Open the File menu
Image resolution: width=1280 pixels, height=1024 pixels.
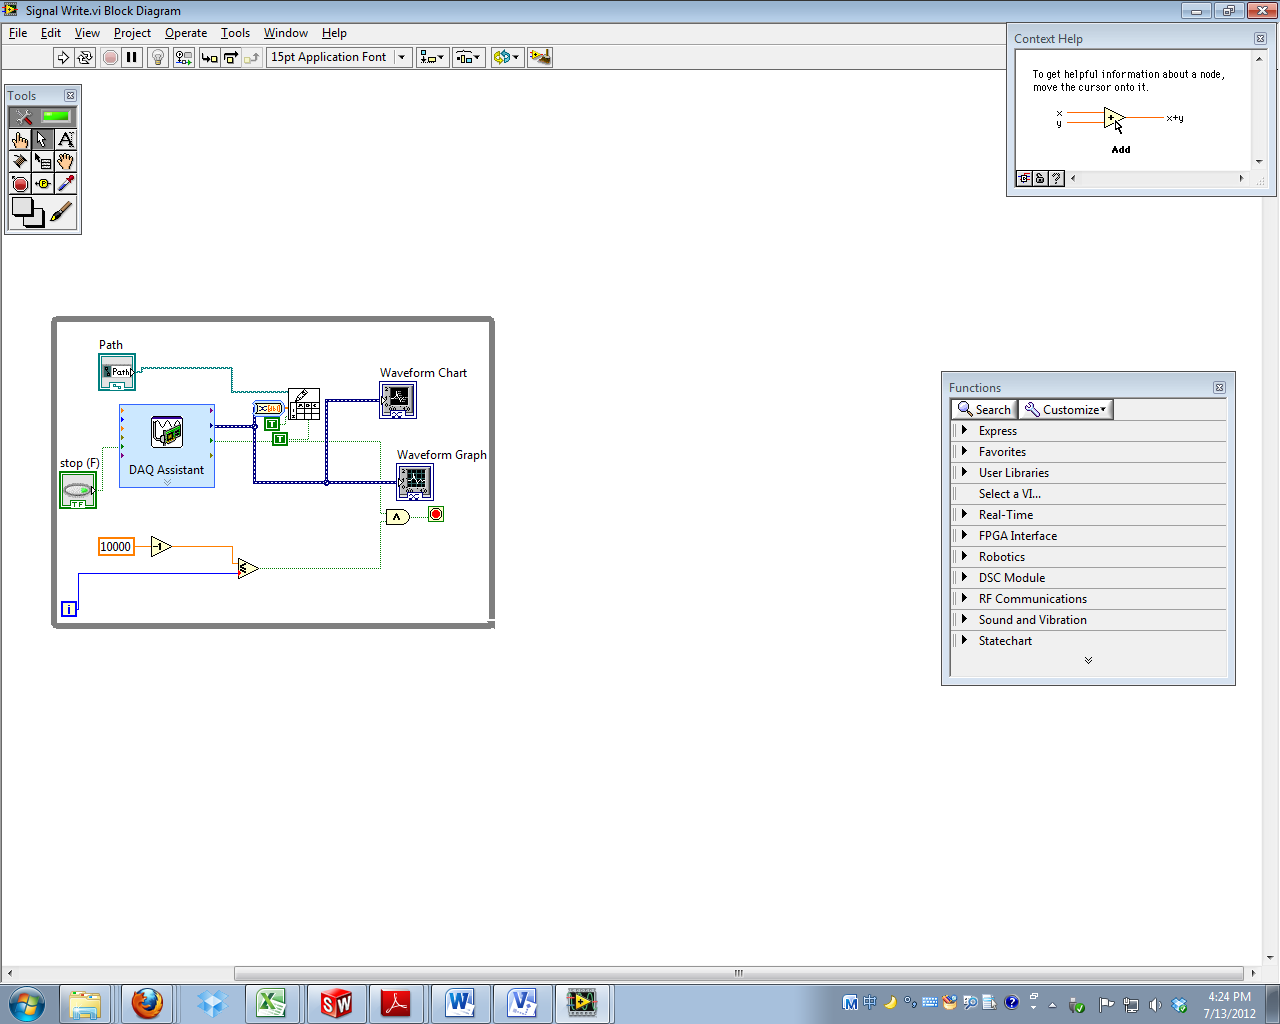18,33
